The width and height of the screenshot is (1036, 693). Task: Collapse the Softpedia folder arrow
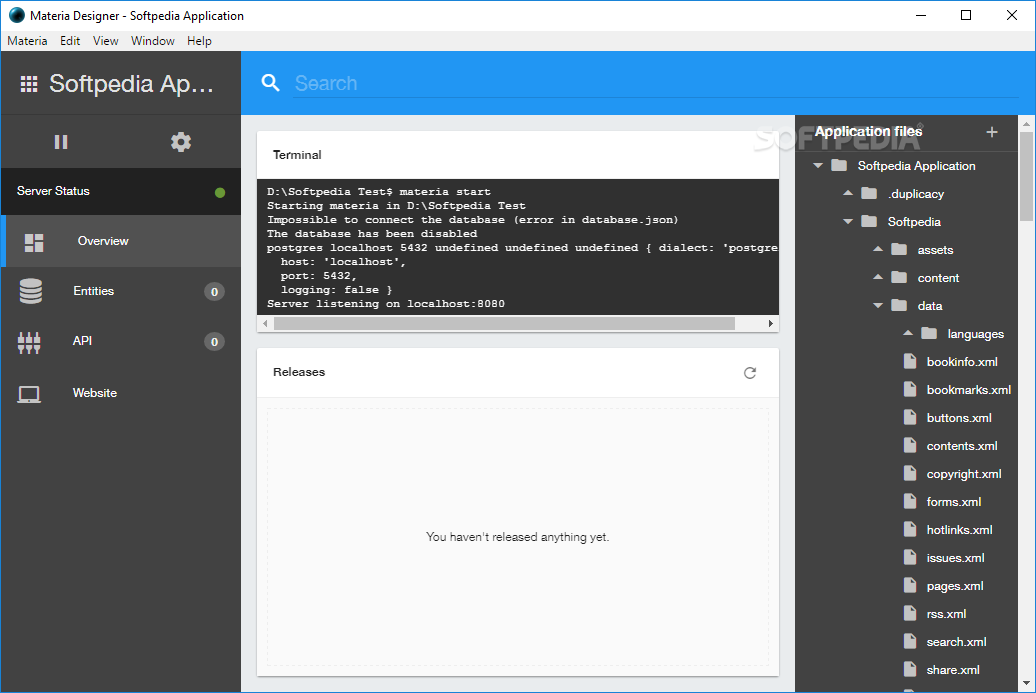point(848,221)
